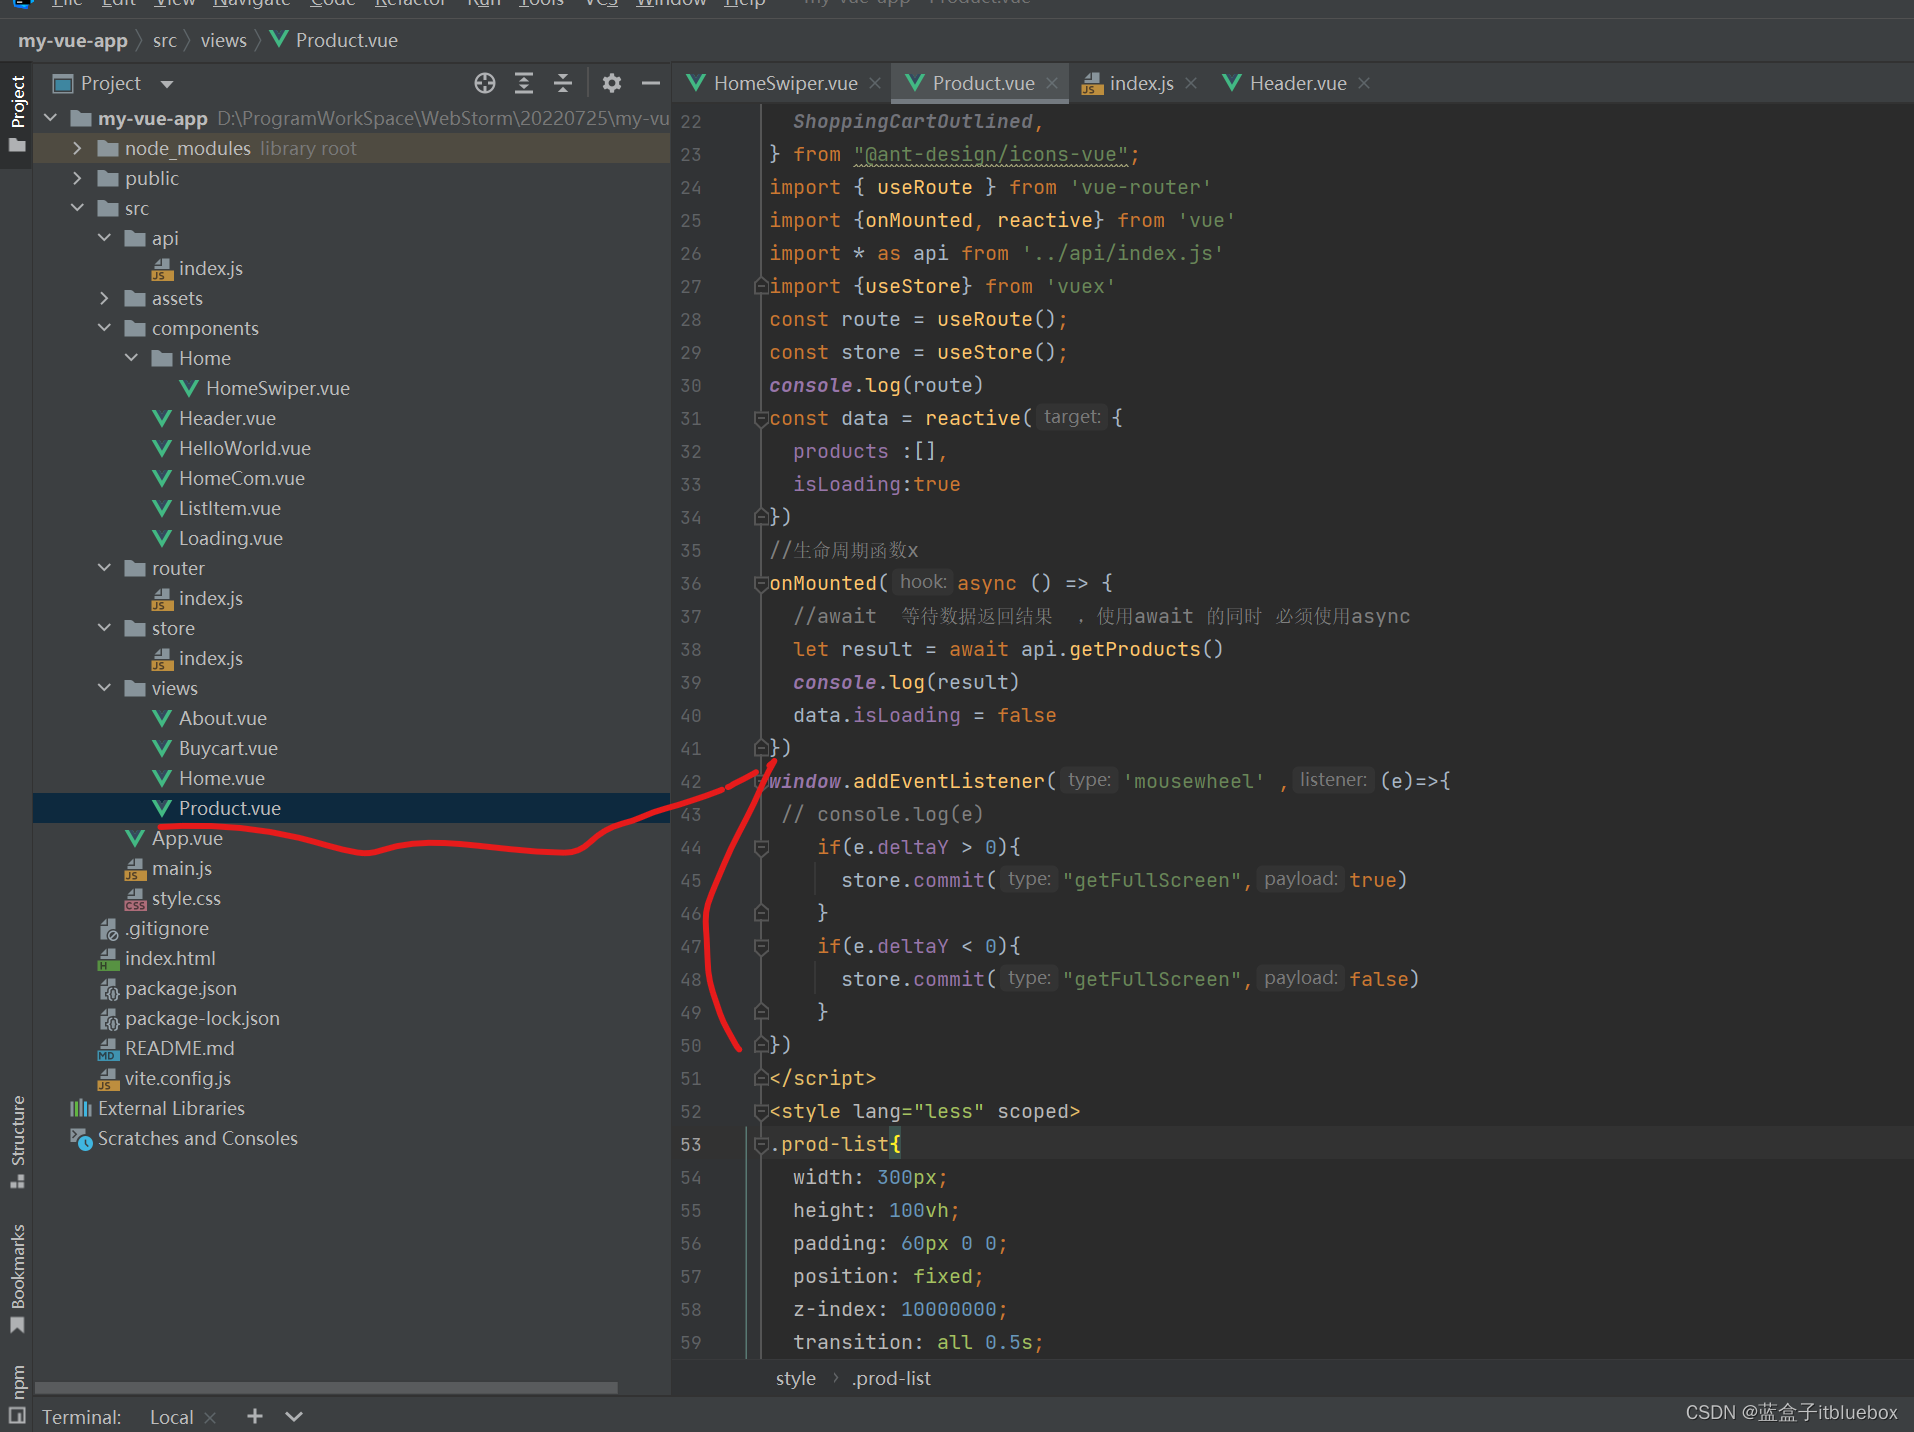This screenshot has height=1432, width=1914.
Task: Expand the public folder
Action: pyautogui.click(x=77, y=178)
